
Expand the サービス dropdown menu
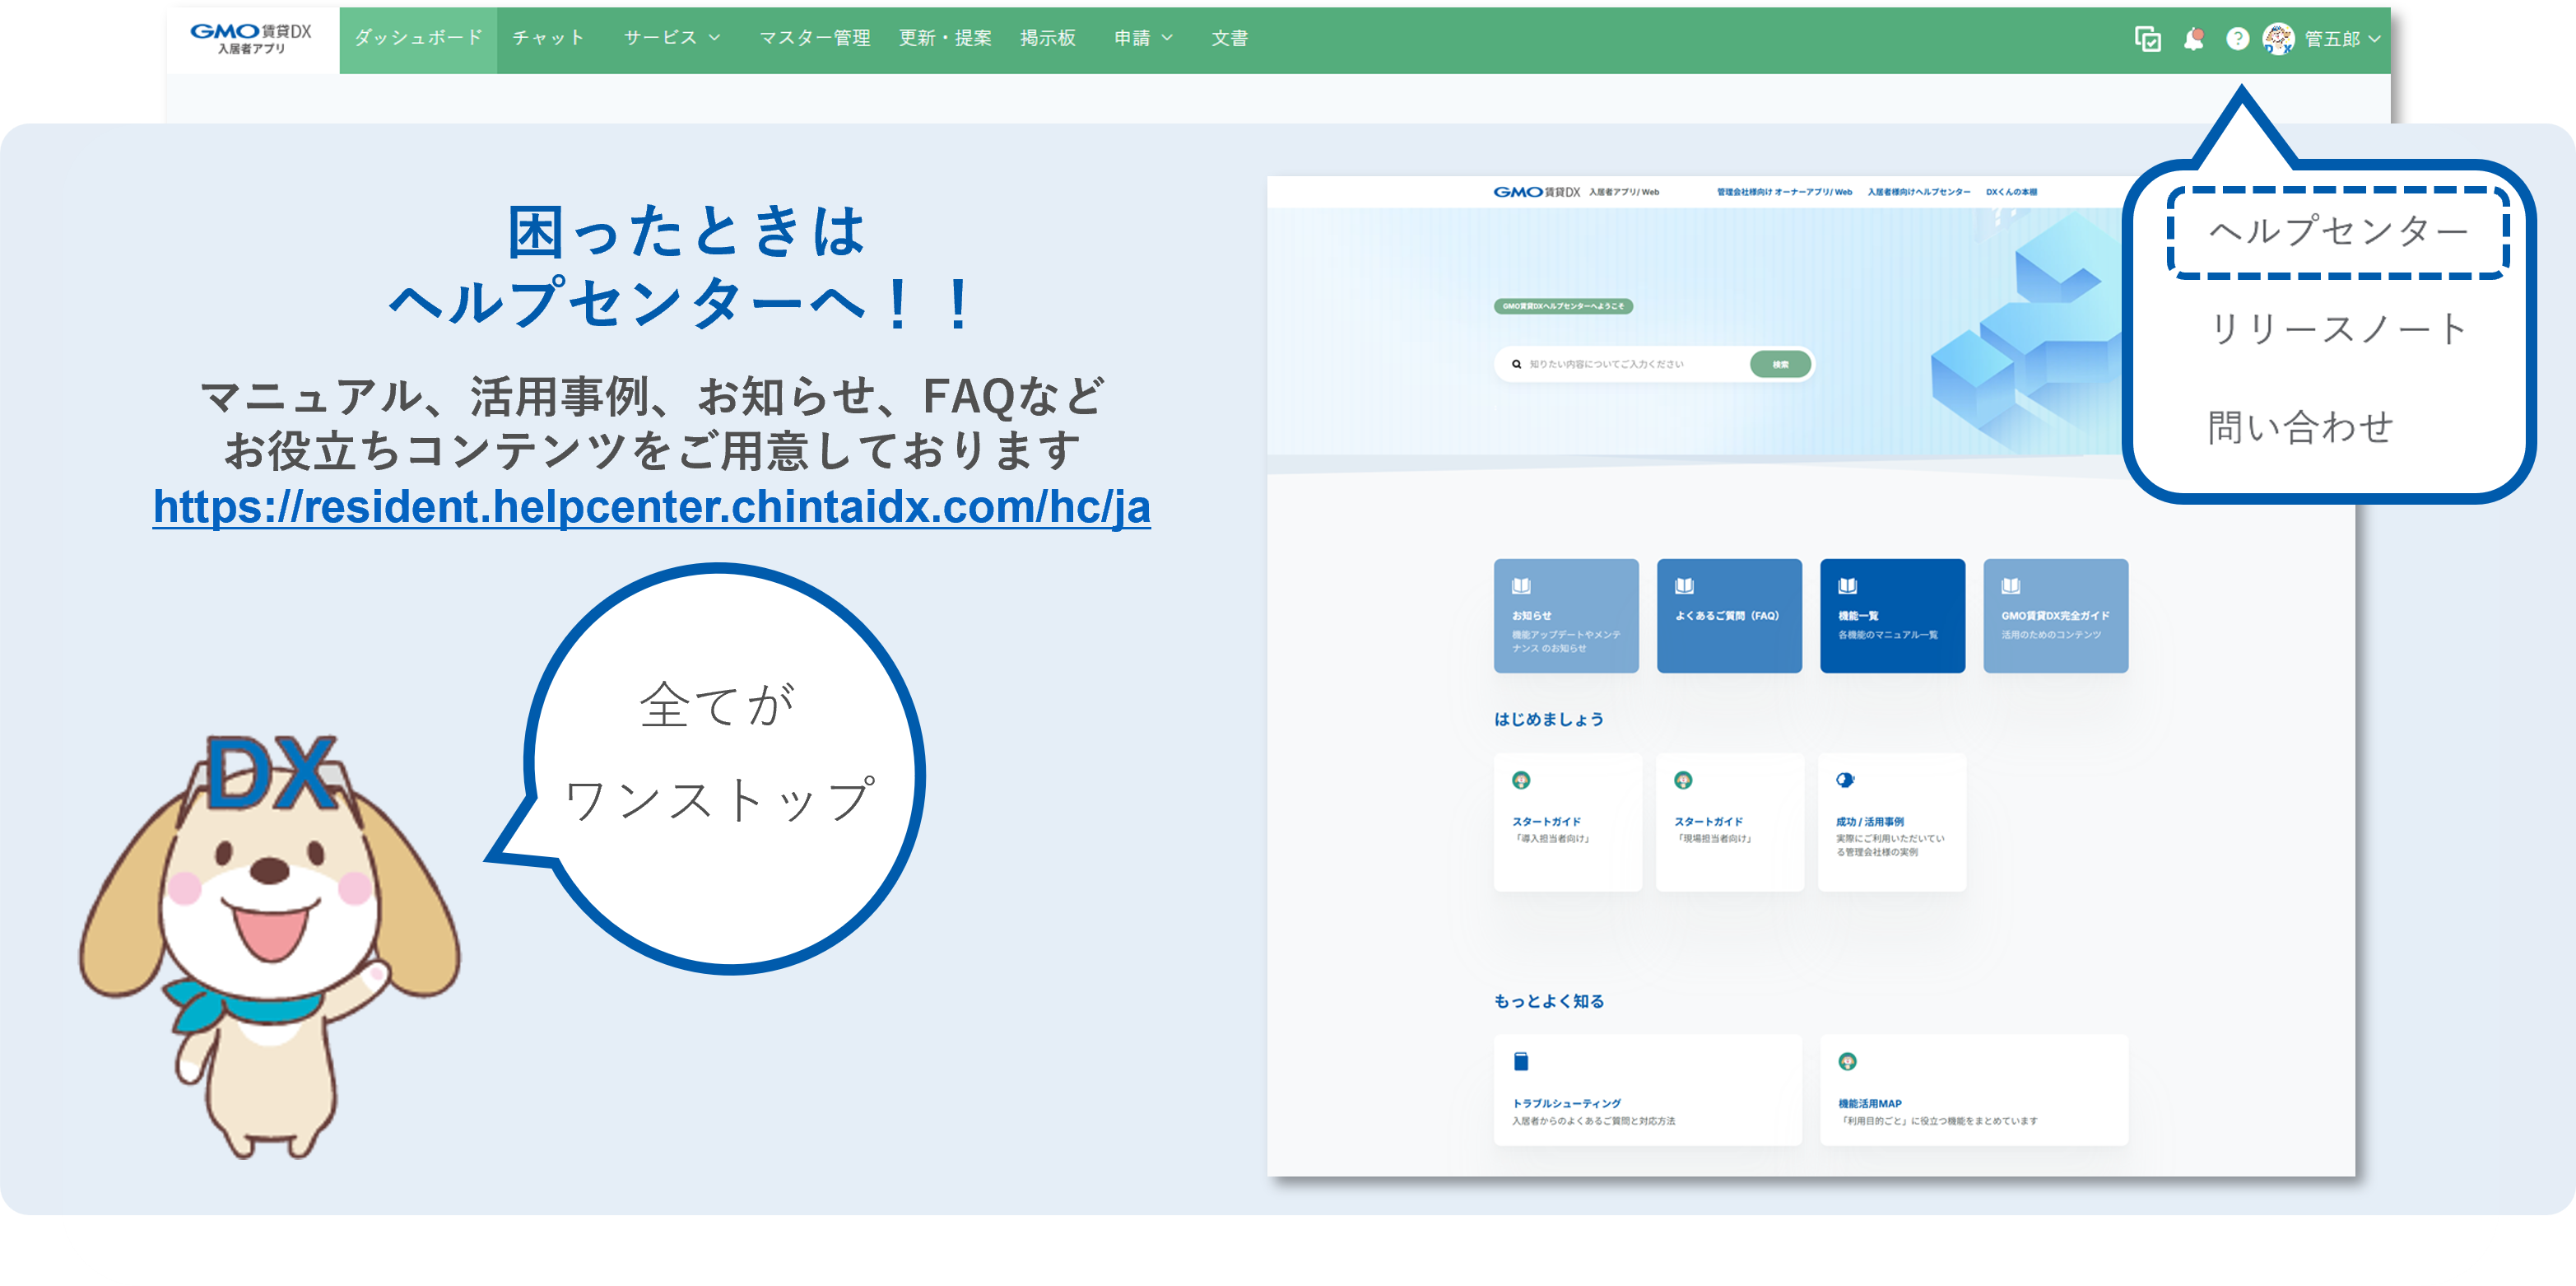click(671, 38)
